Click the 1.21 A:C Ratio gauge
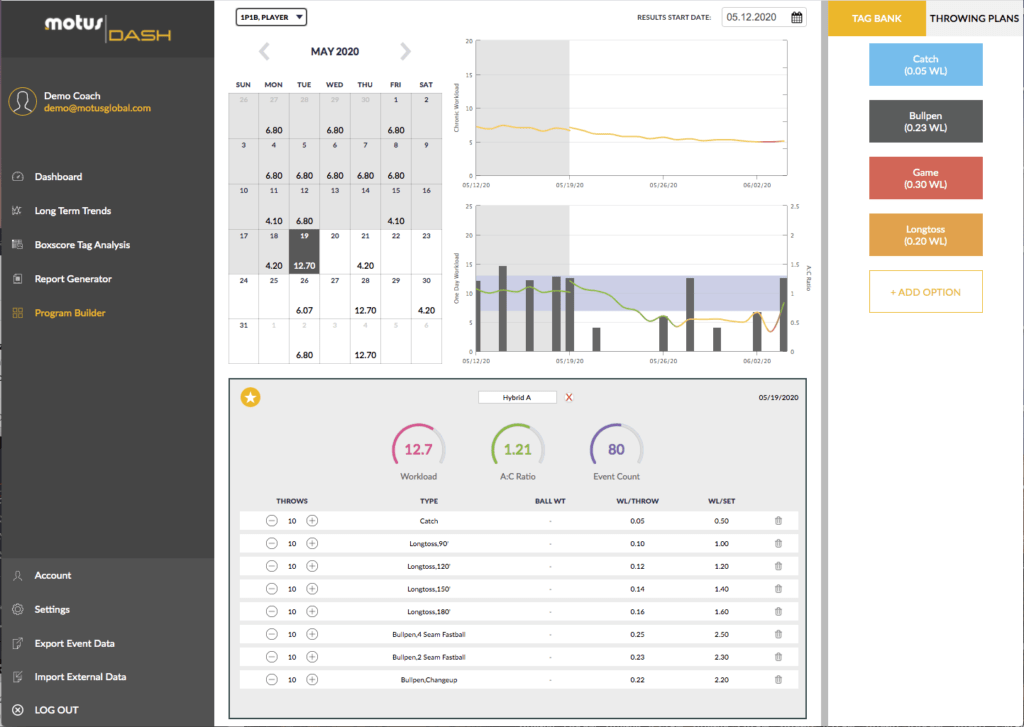 pos(518,447)
